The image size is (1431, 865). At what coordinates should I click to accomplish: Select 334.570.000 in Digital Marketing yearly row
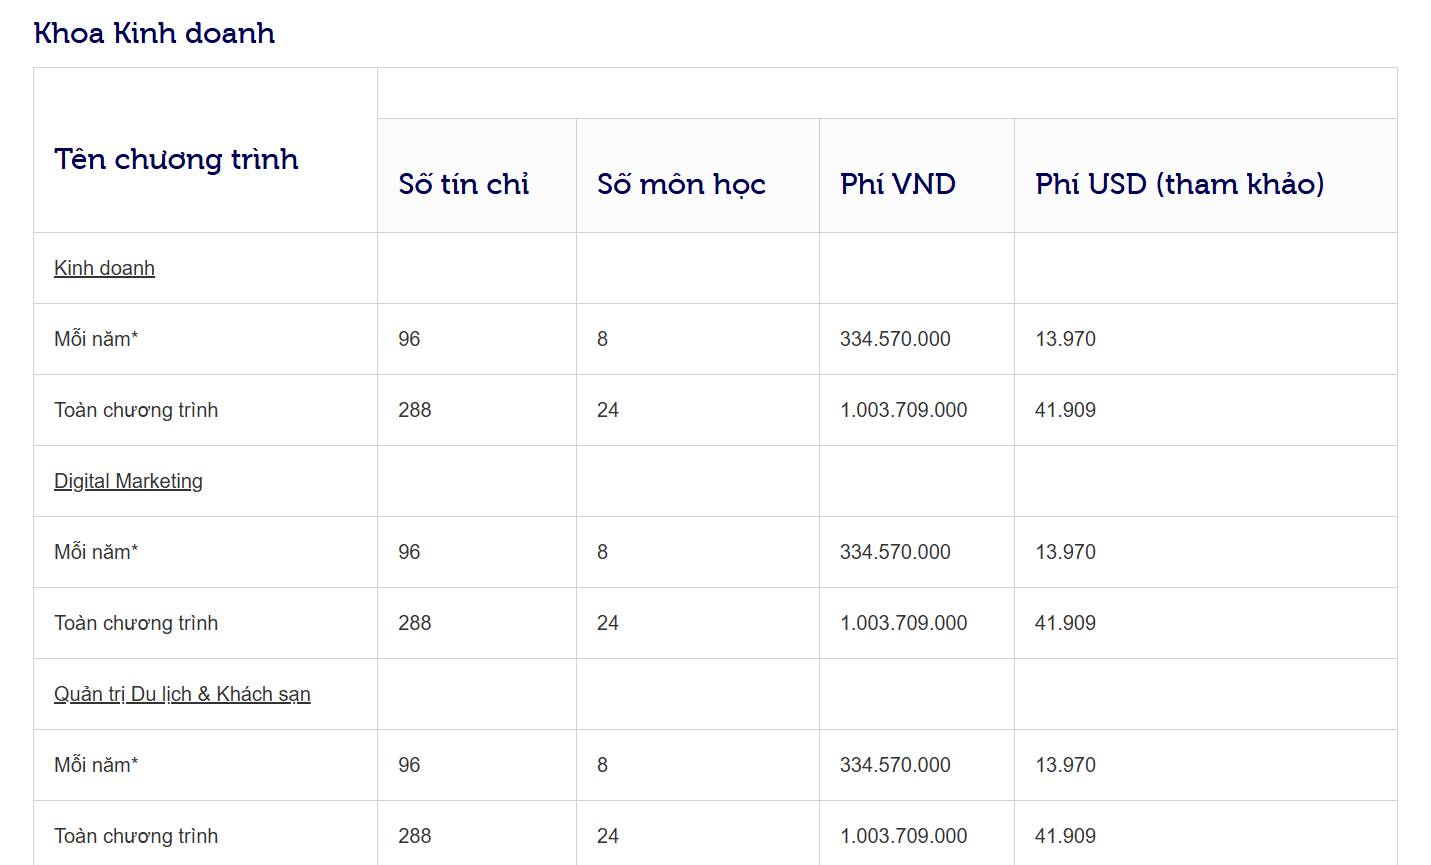click(895, 552)
